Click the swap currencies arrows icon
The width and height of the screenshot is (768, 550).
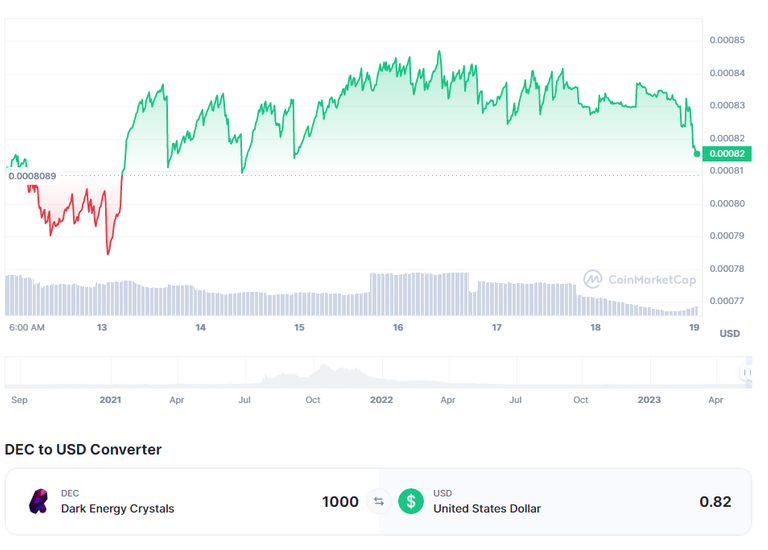[x=379, y=502]
